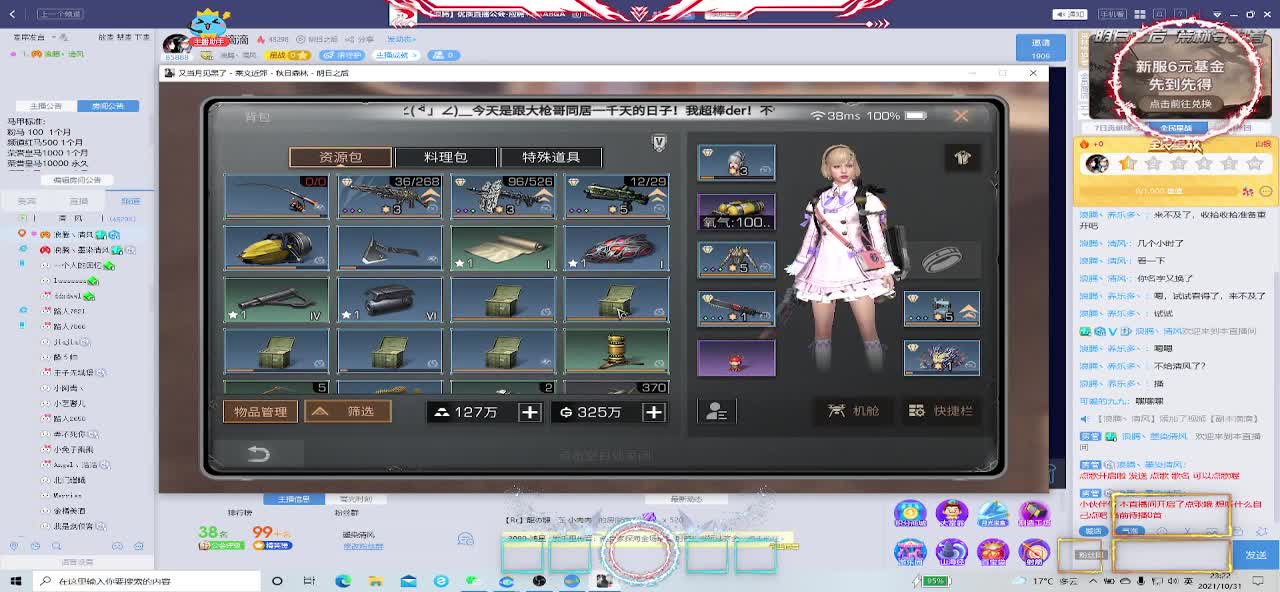Switch to the 房间公告 tab
This screenshot has height=592, width=1280.
click(108, 106)
